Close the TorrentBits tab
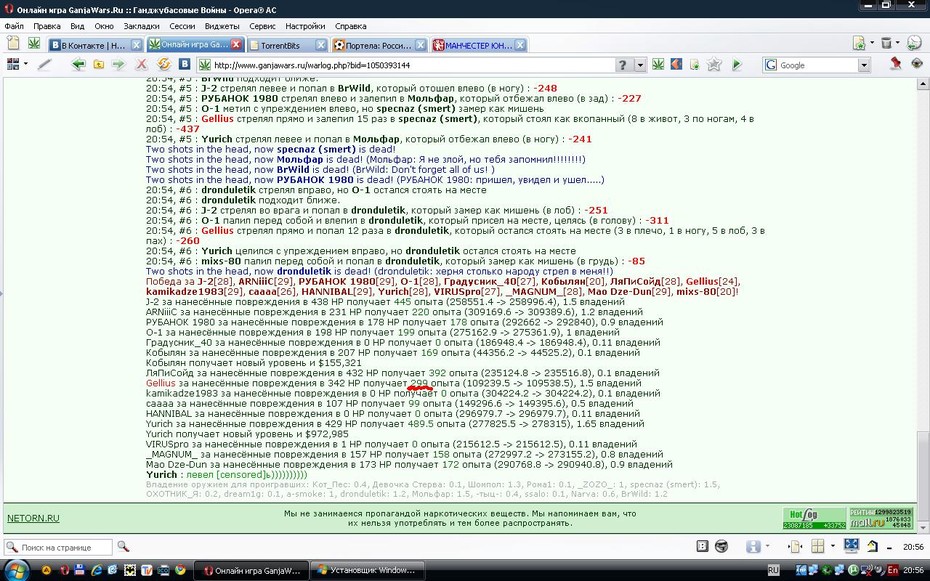This screenshot has height=581, width=930. pyautogui.click(x=320, y=44)
